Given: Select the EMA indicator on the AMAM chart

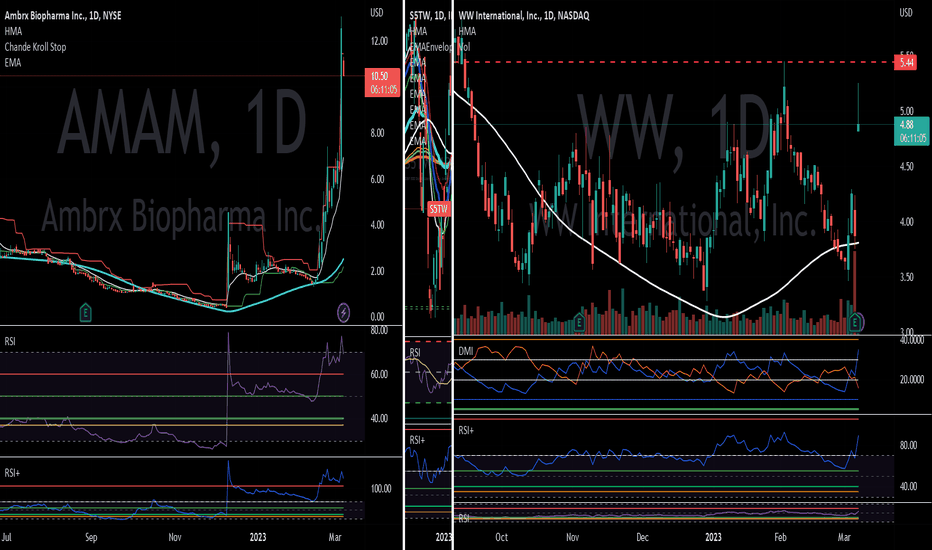Looking at the screenshot, I should click(x=12, y=62).
